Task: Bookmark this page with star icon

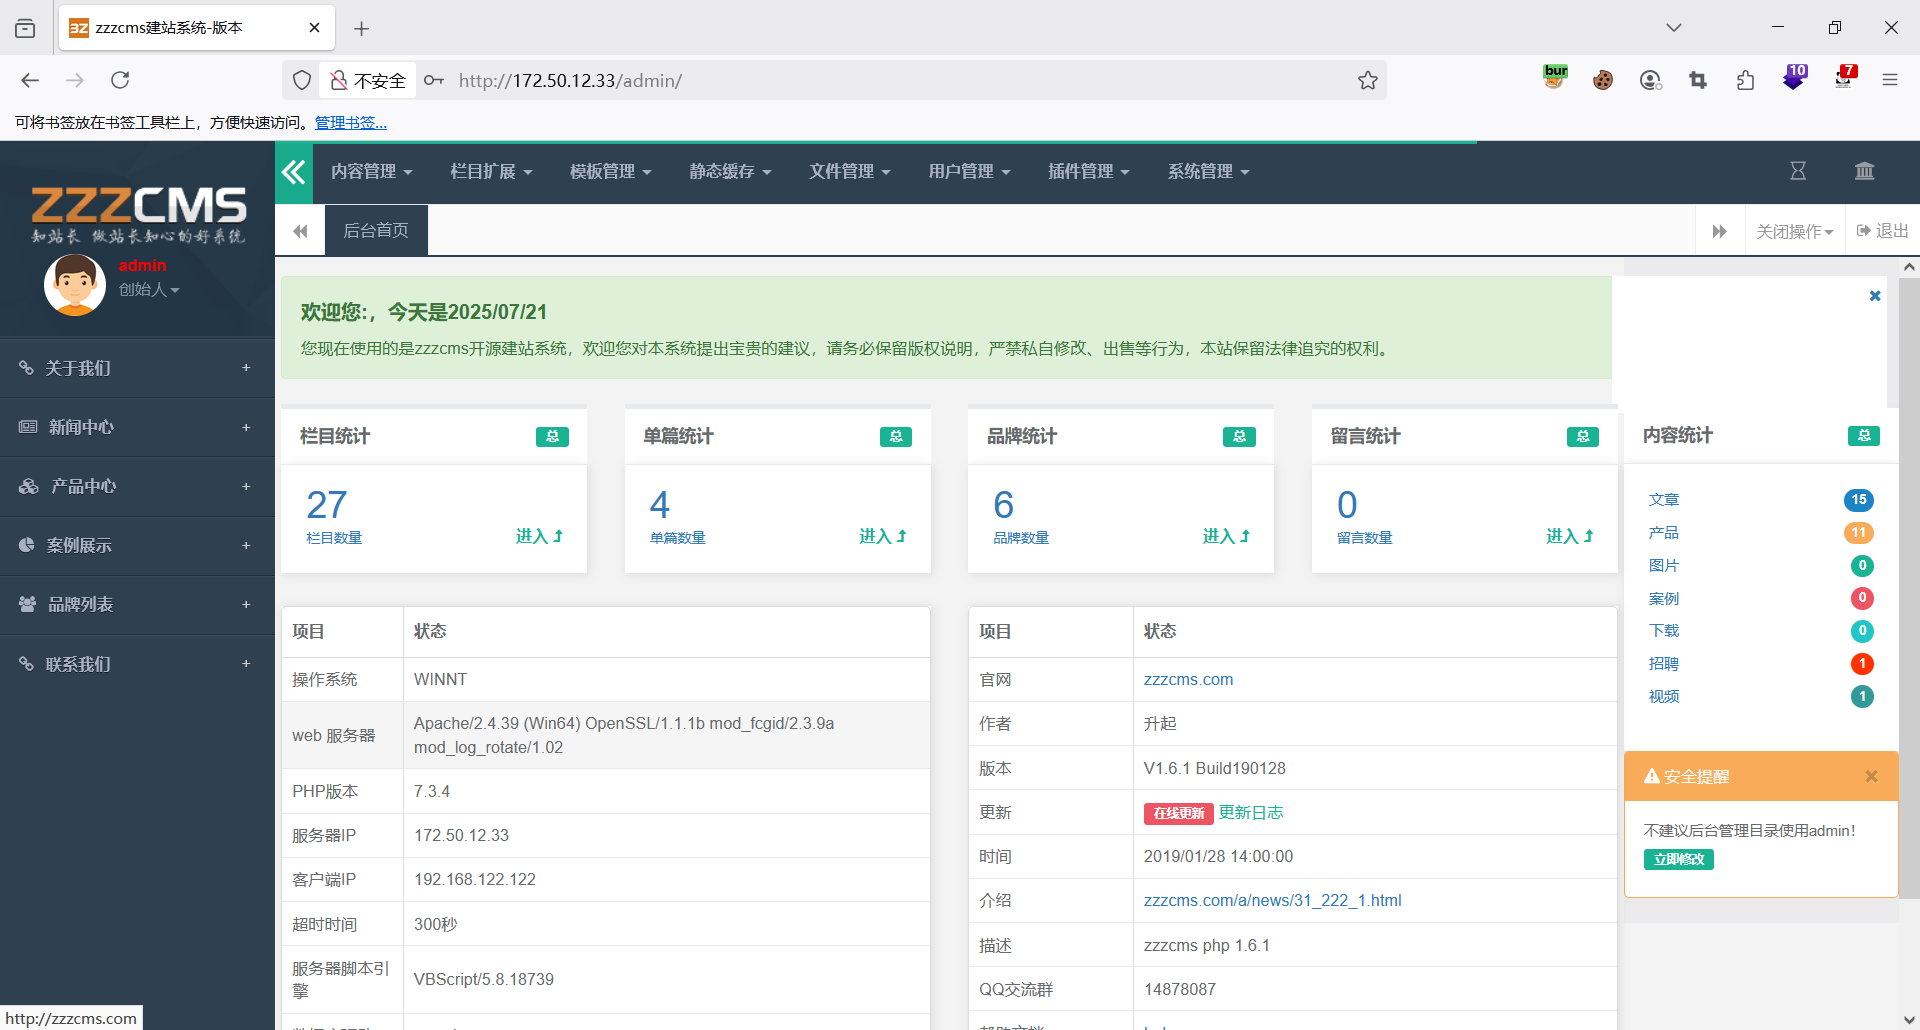Action: (x=1368, y=80)
